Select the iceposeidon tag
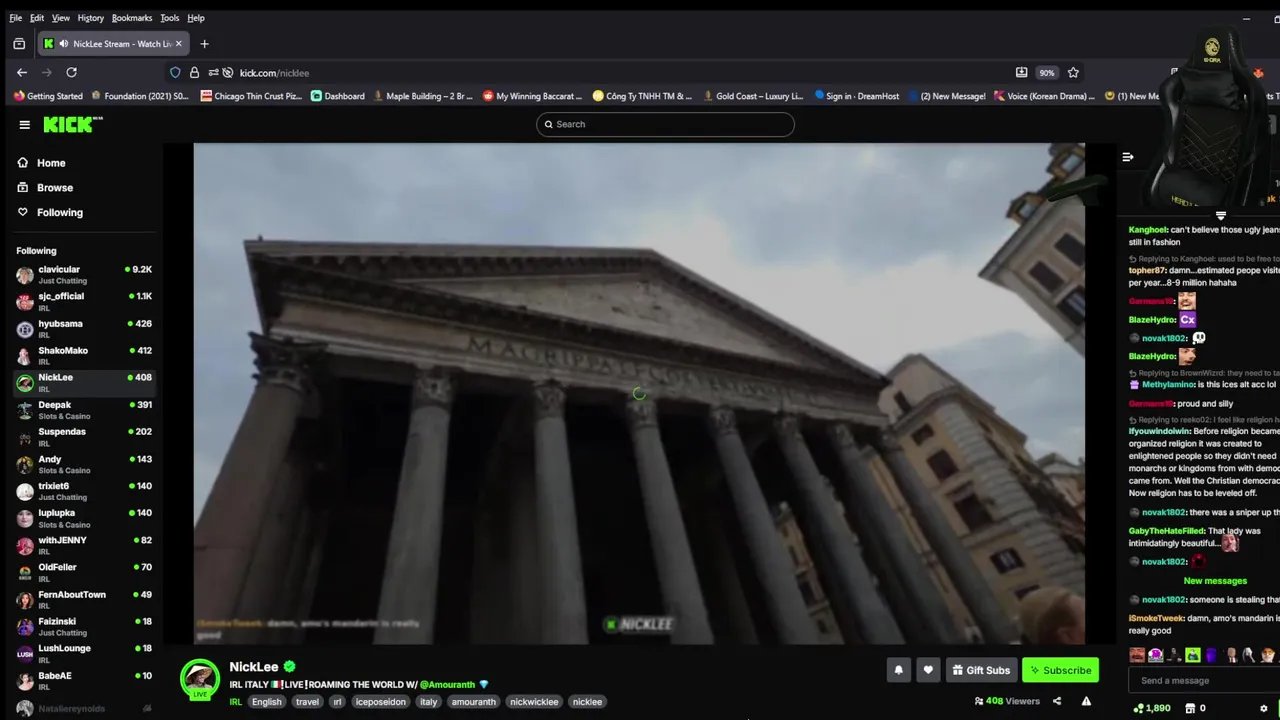1280x720 pixels. [x=381, y=702]
